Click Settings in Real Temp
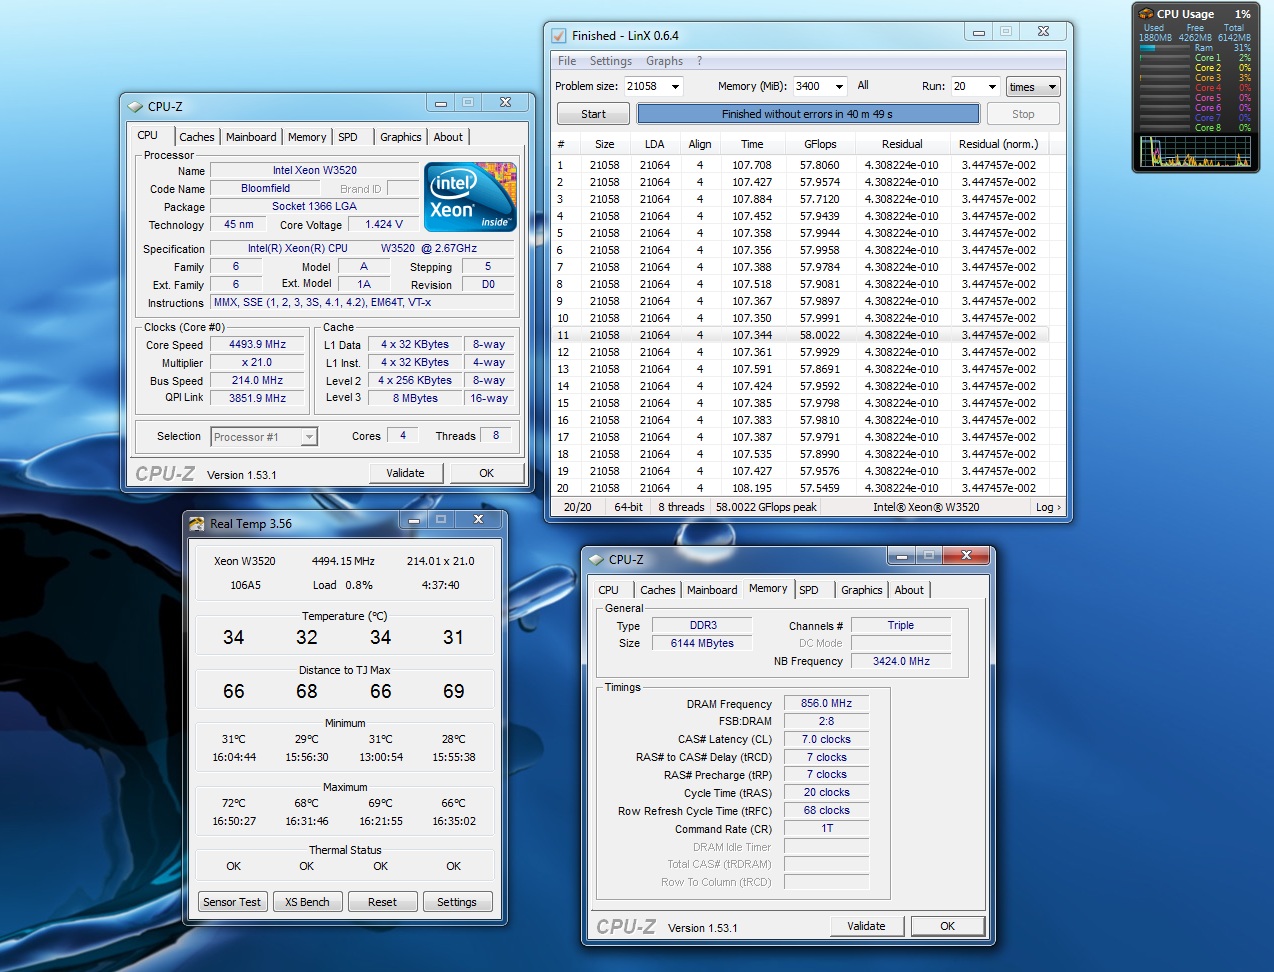This screenshot has height=972, width=1274. point(457,902)
